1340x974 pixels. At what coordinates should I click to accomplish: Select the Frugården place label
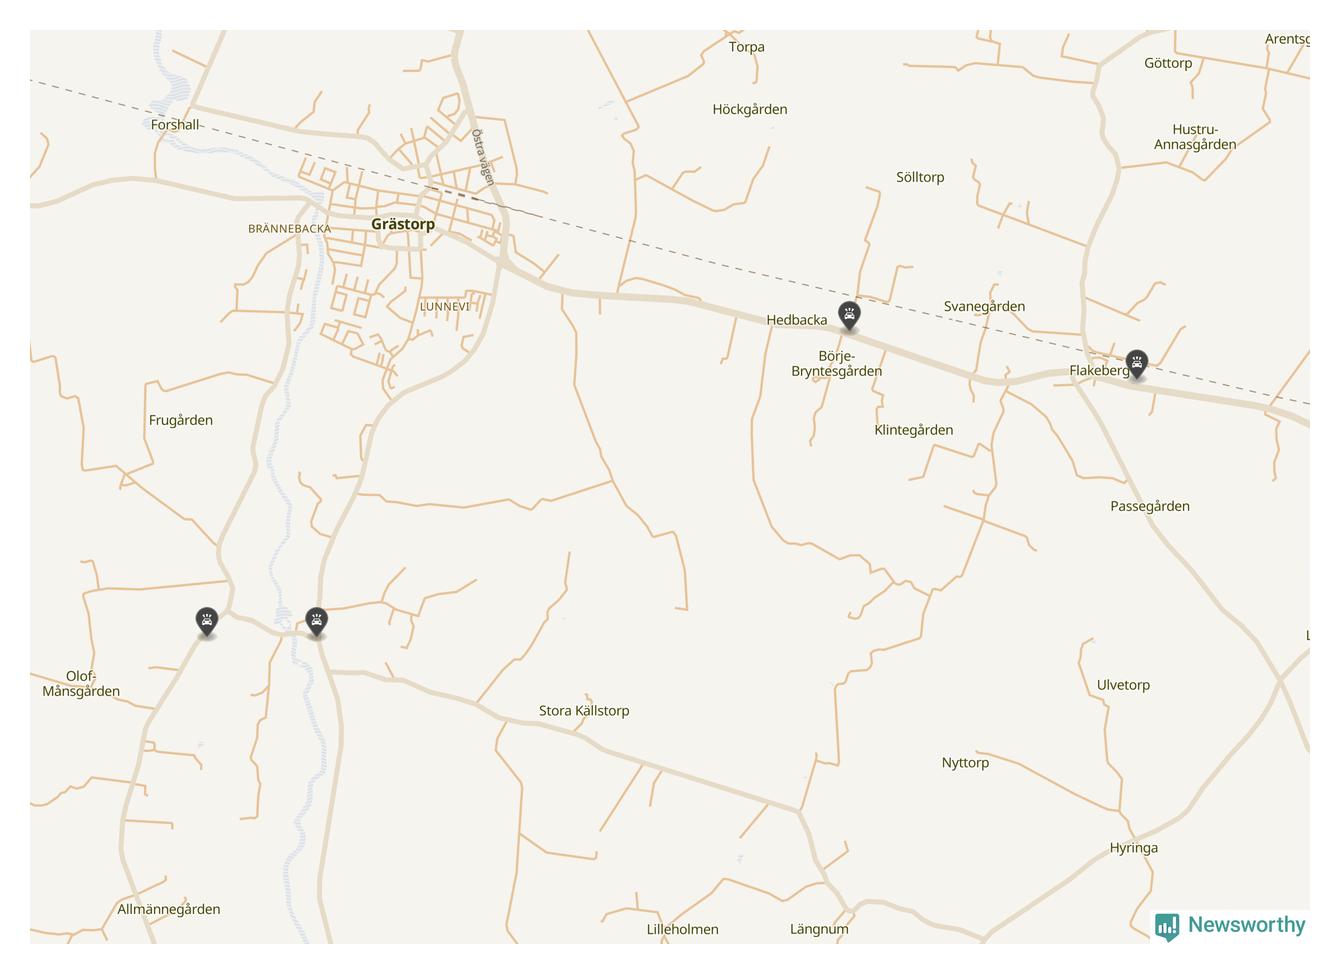click(181, 420)
